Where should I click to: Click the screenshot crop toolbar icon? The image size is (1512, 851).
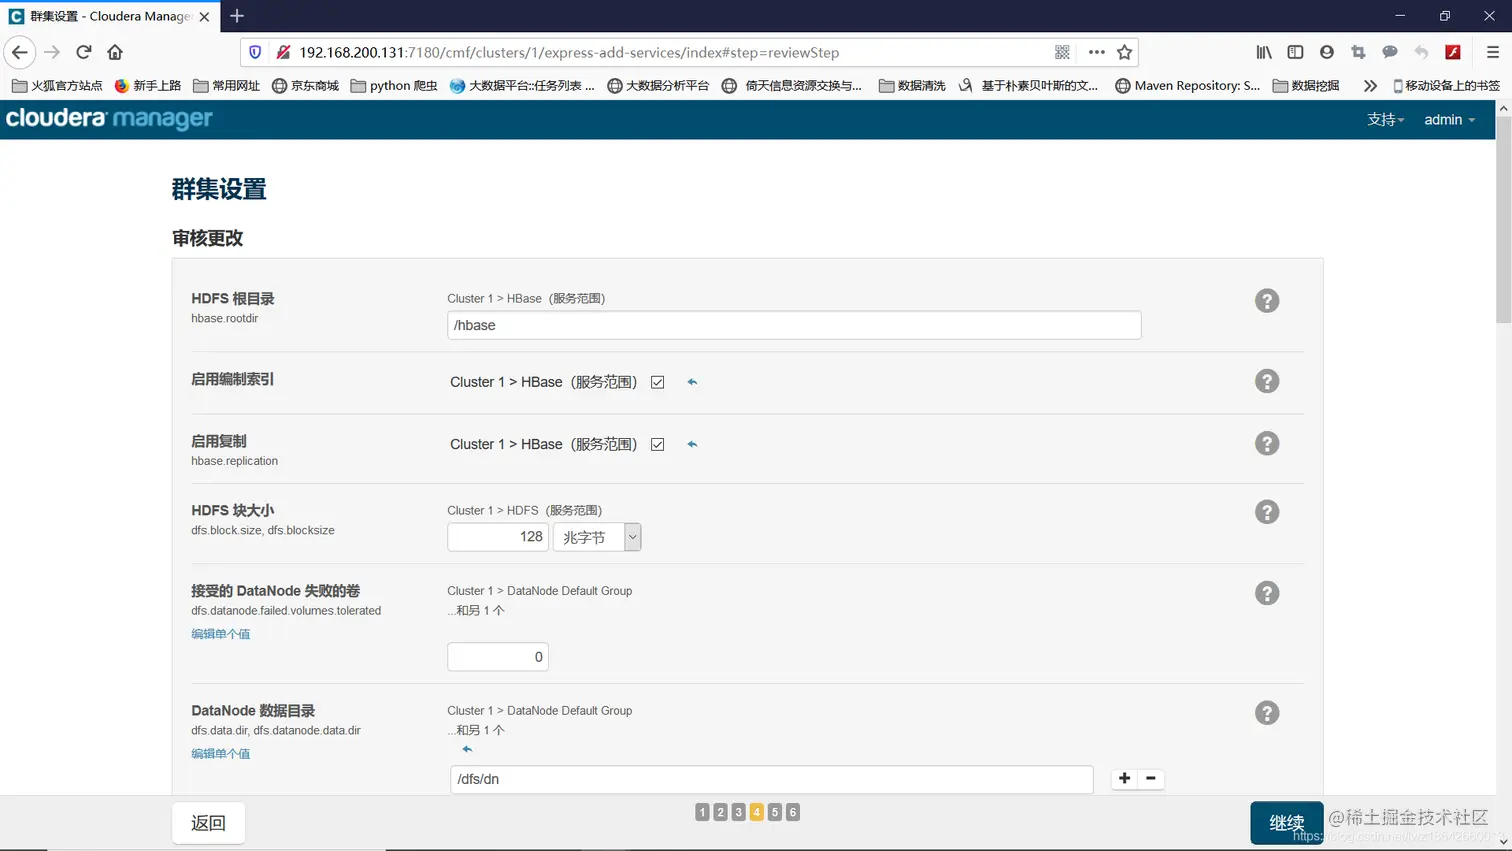pos(1358,52)
